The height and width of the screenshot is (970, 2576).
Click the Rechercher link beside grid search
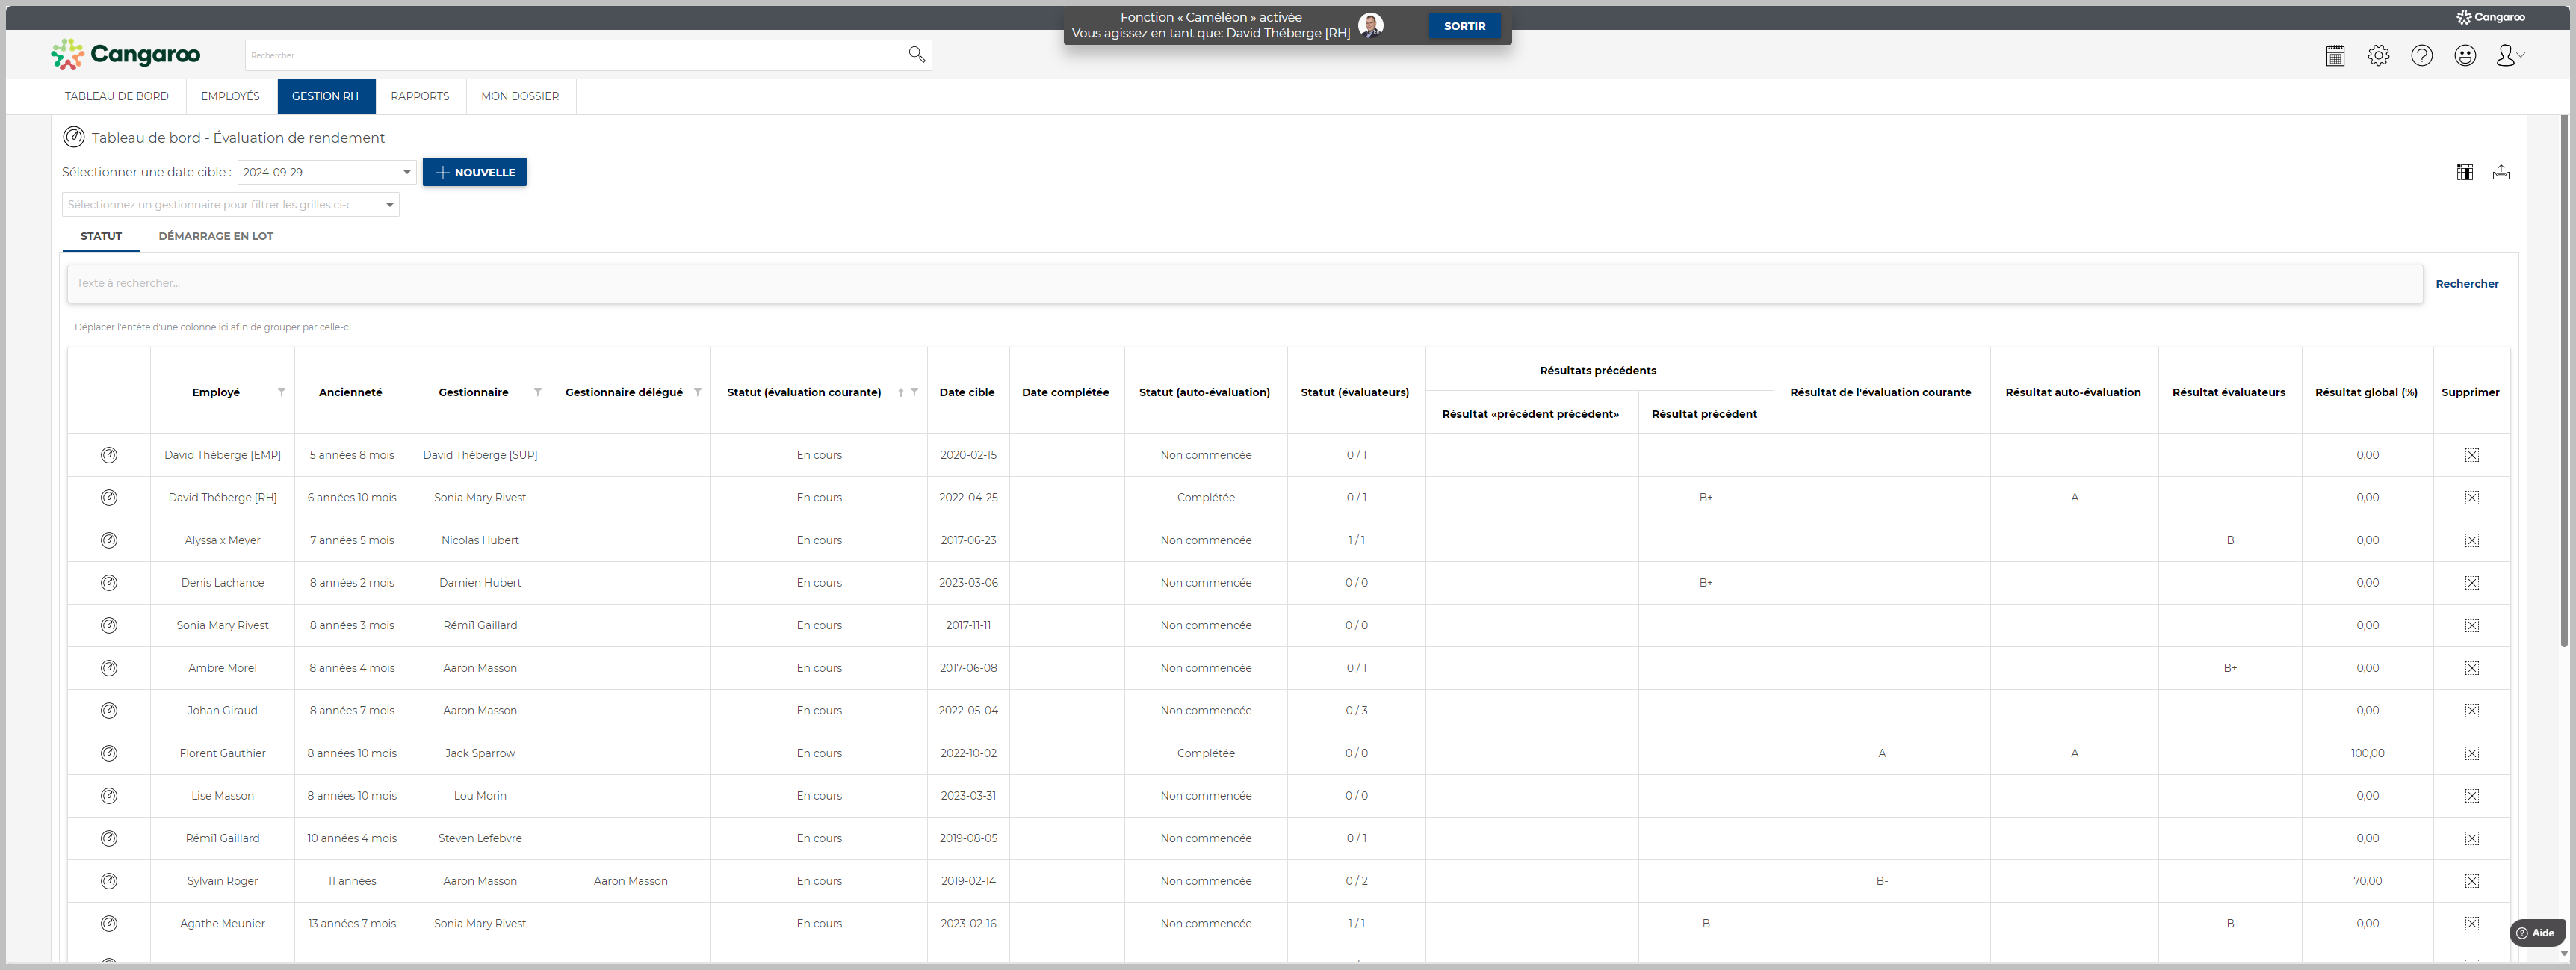click(x=2466, y=284)
